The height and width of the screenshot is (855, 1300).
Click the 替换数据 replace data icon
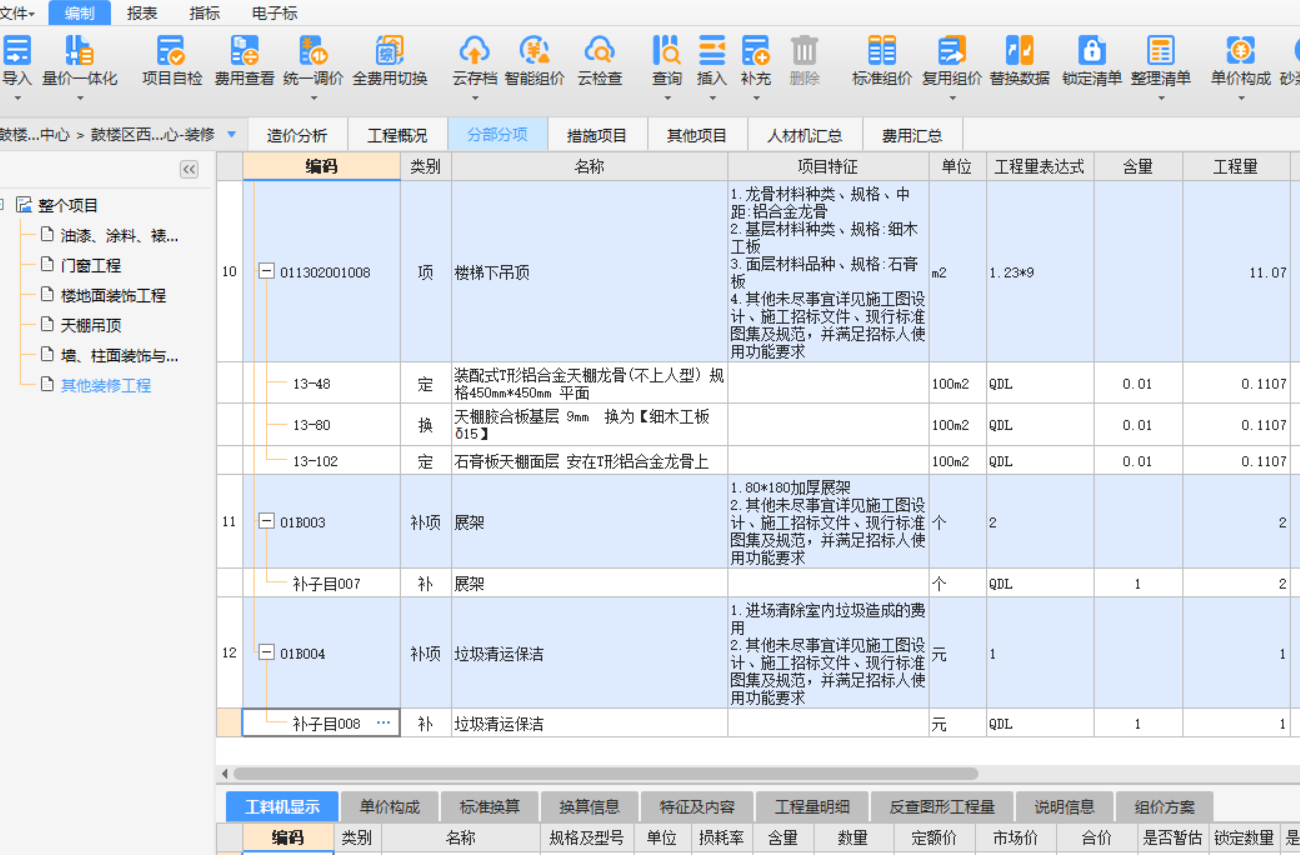point(1019,50)
